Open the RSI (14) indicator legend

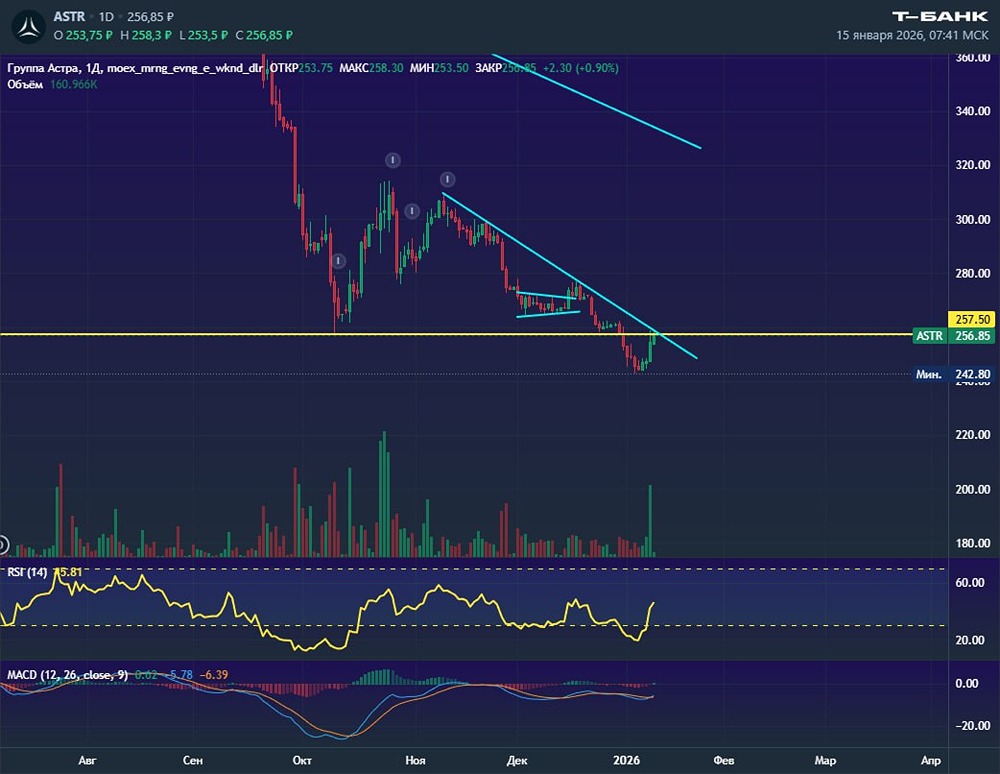(x=27, y=572)
